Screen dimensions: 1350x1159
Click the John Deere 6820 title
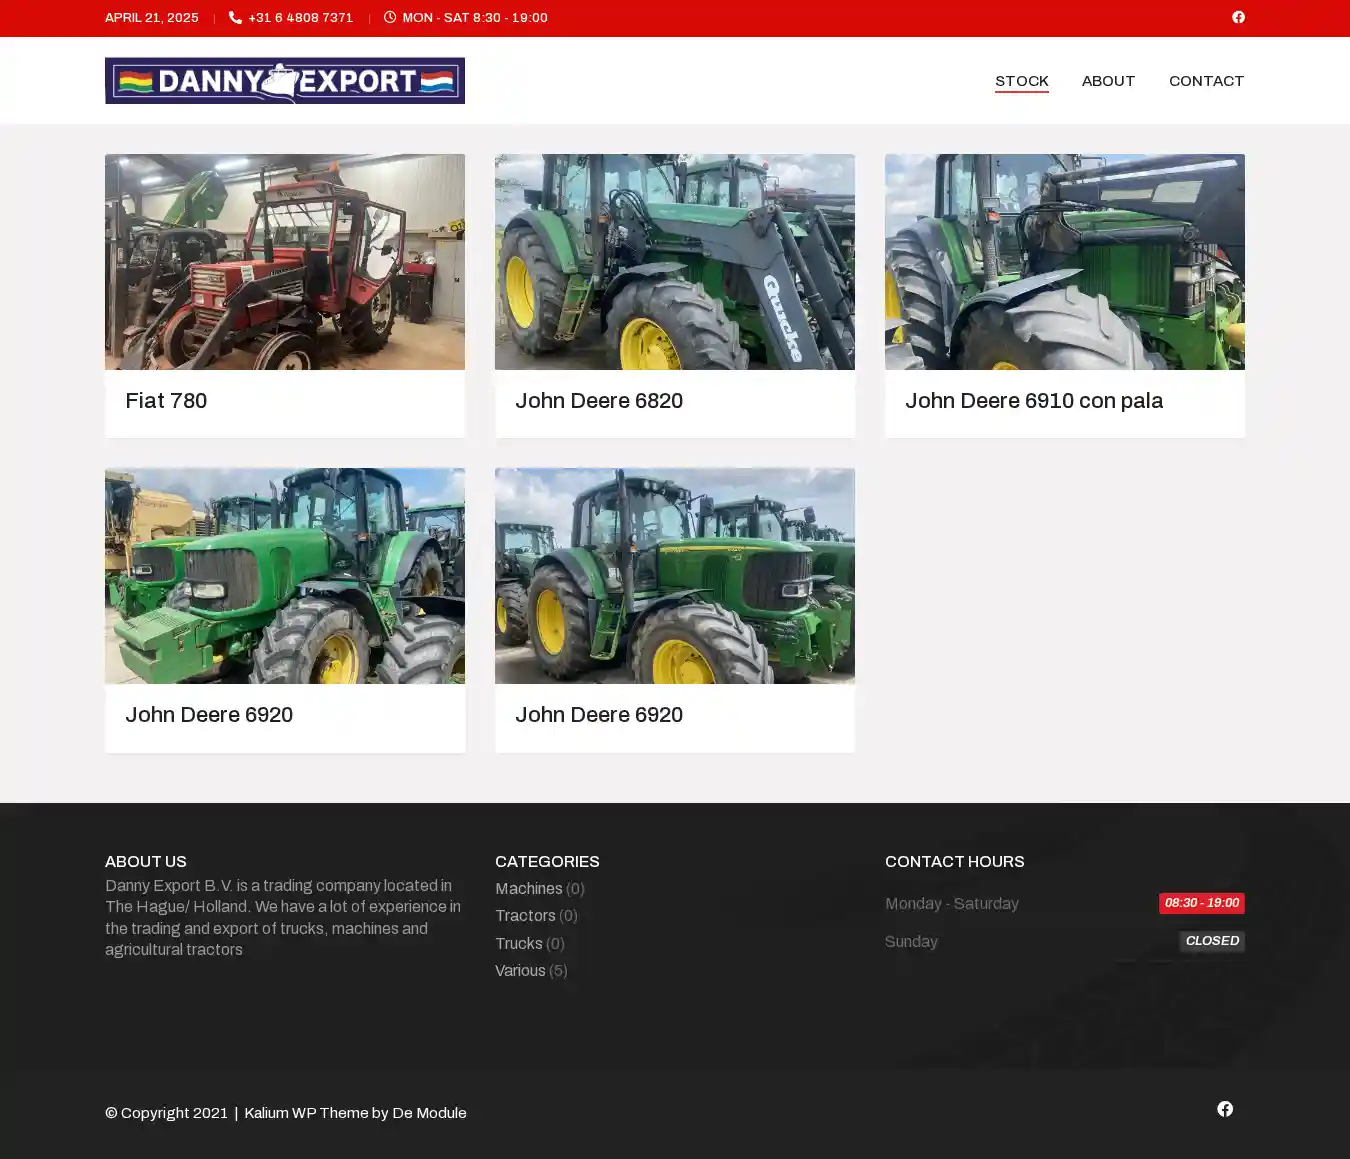599,401
